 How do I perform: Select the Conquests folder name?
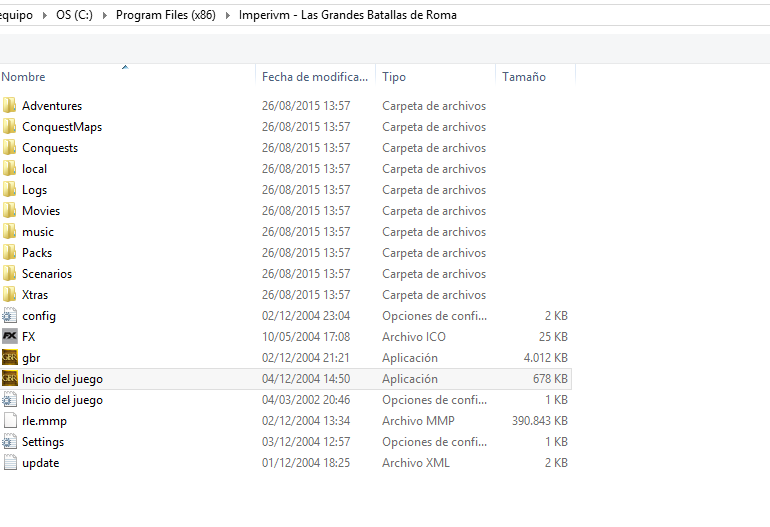(x=50, y=148)
